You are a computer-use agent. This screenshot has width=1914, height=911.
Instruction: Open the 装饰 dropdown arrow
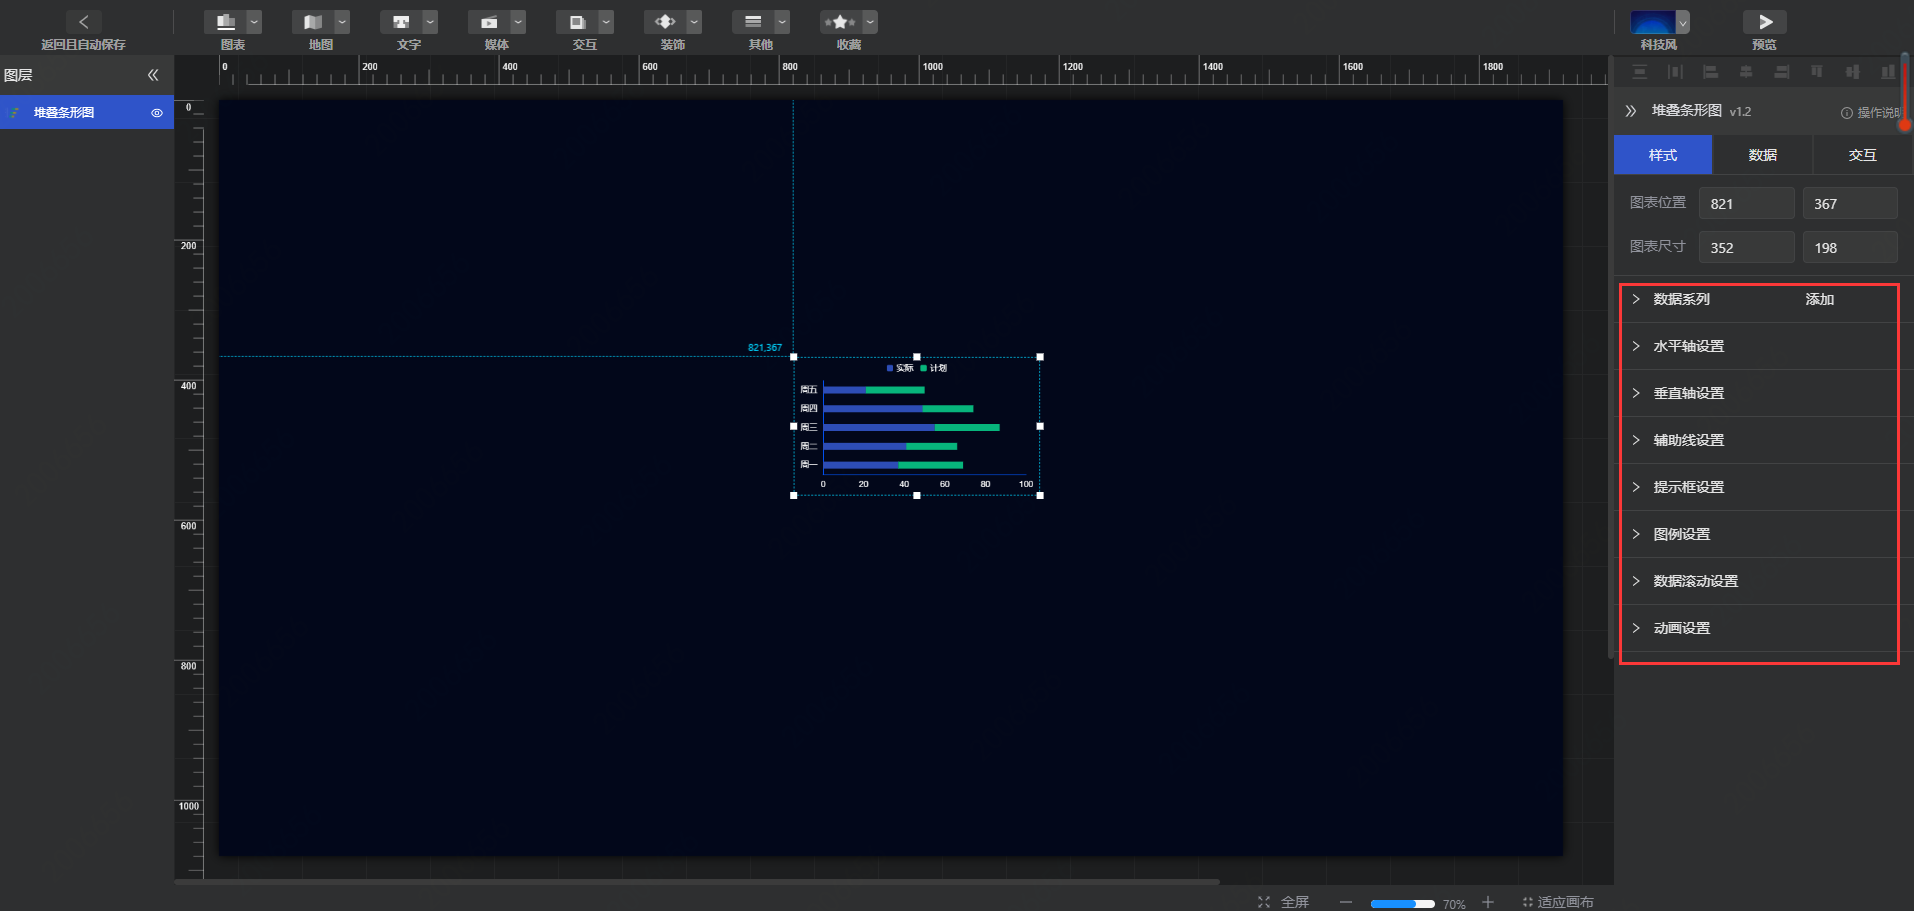click(x=694, y=22)
